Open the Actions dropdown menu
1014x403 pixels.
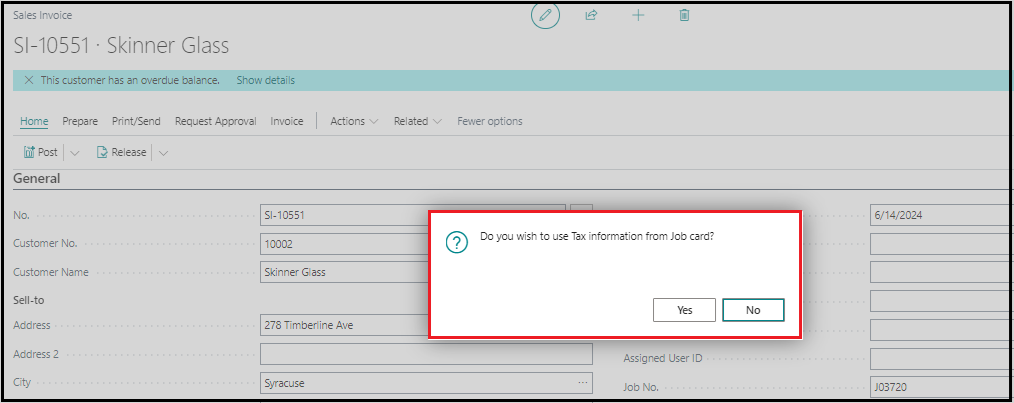point(354,121)
